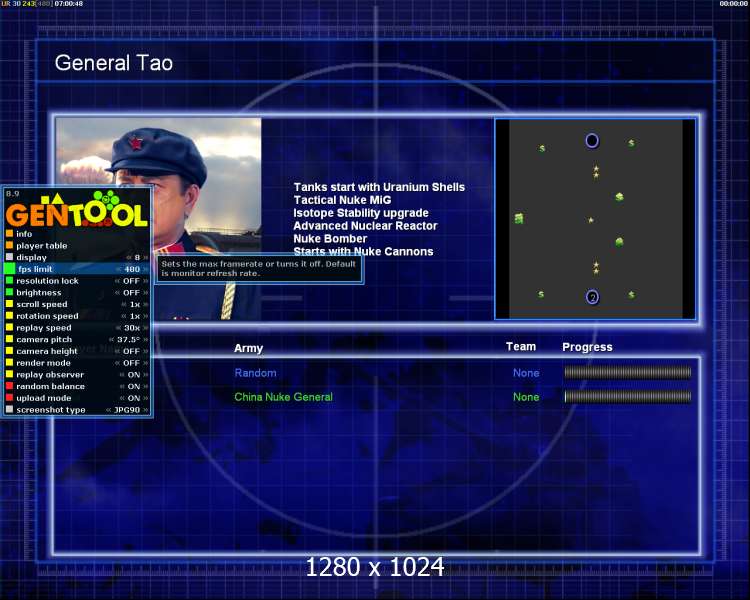This screenshot has width=750, height=600.
Task: Toggle replay observer ON value
Action: tap(134, 375)
